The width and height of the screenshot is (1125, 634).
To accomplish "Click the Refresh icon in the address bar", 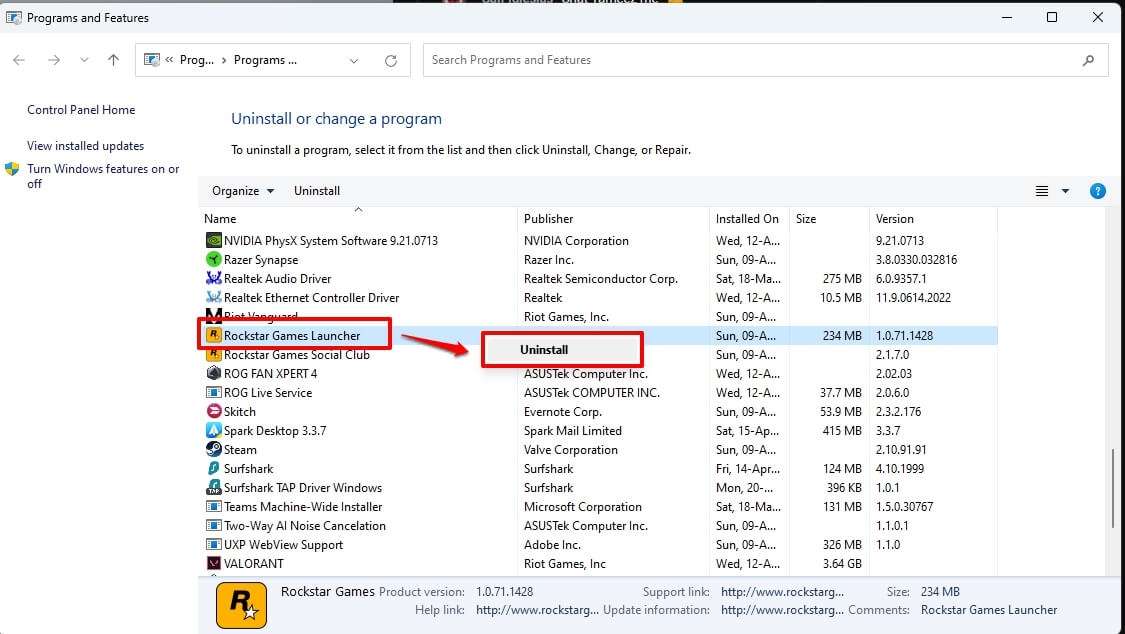I will pyautogui.click(x=390, y=60).
